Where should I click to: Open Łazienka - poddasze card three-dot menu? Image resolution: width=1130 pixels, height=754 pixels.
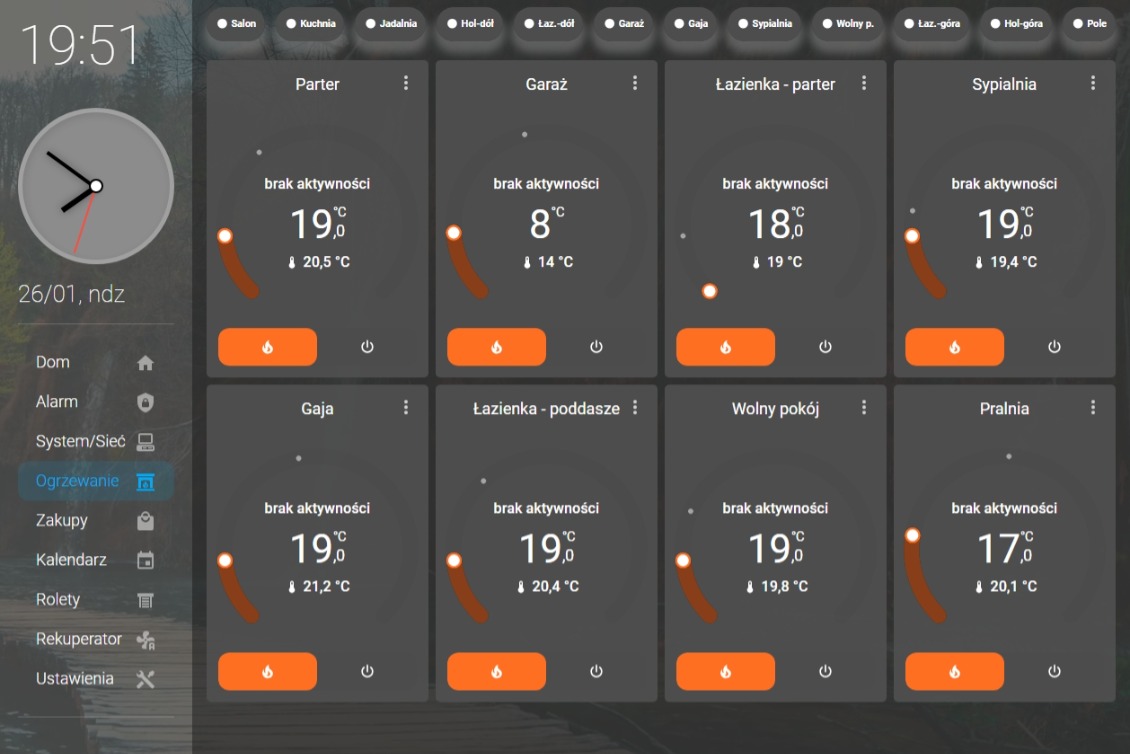635,408
